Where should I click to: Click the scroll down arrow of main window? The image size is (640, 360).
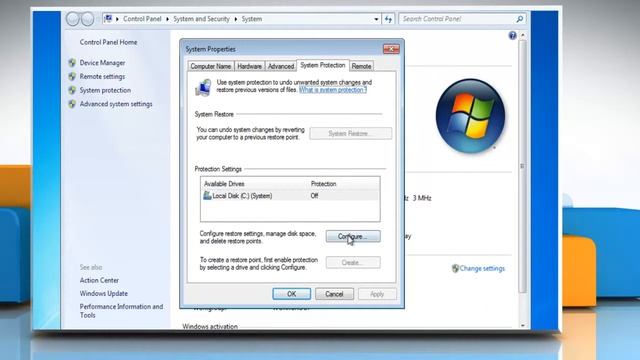point(522,326)
